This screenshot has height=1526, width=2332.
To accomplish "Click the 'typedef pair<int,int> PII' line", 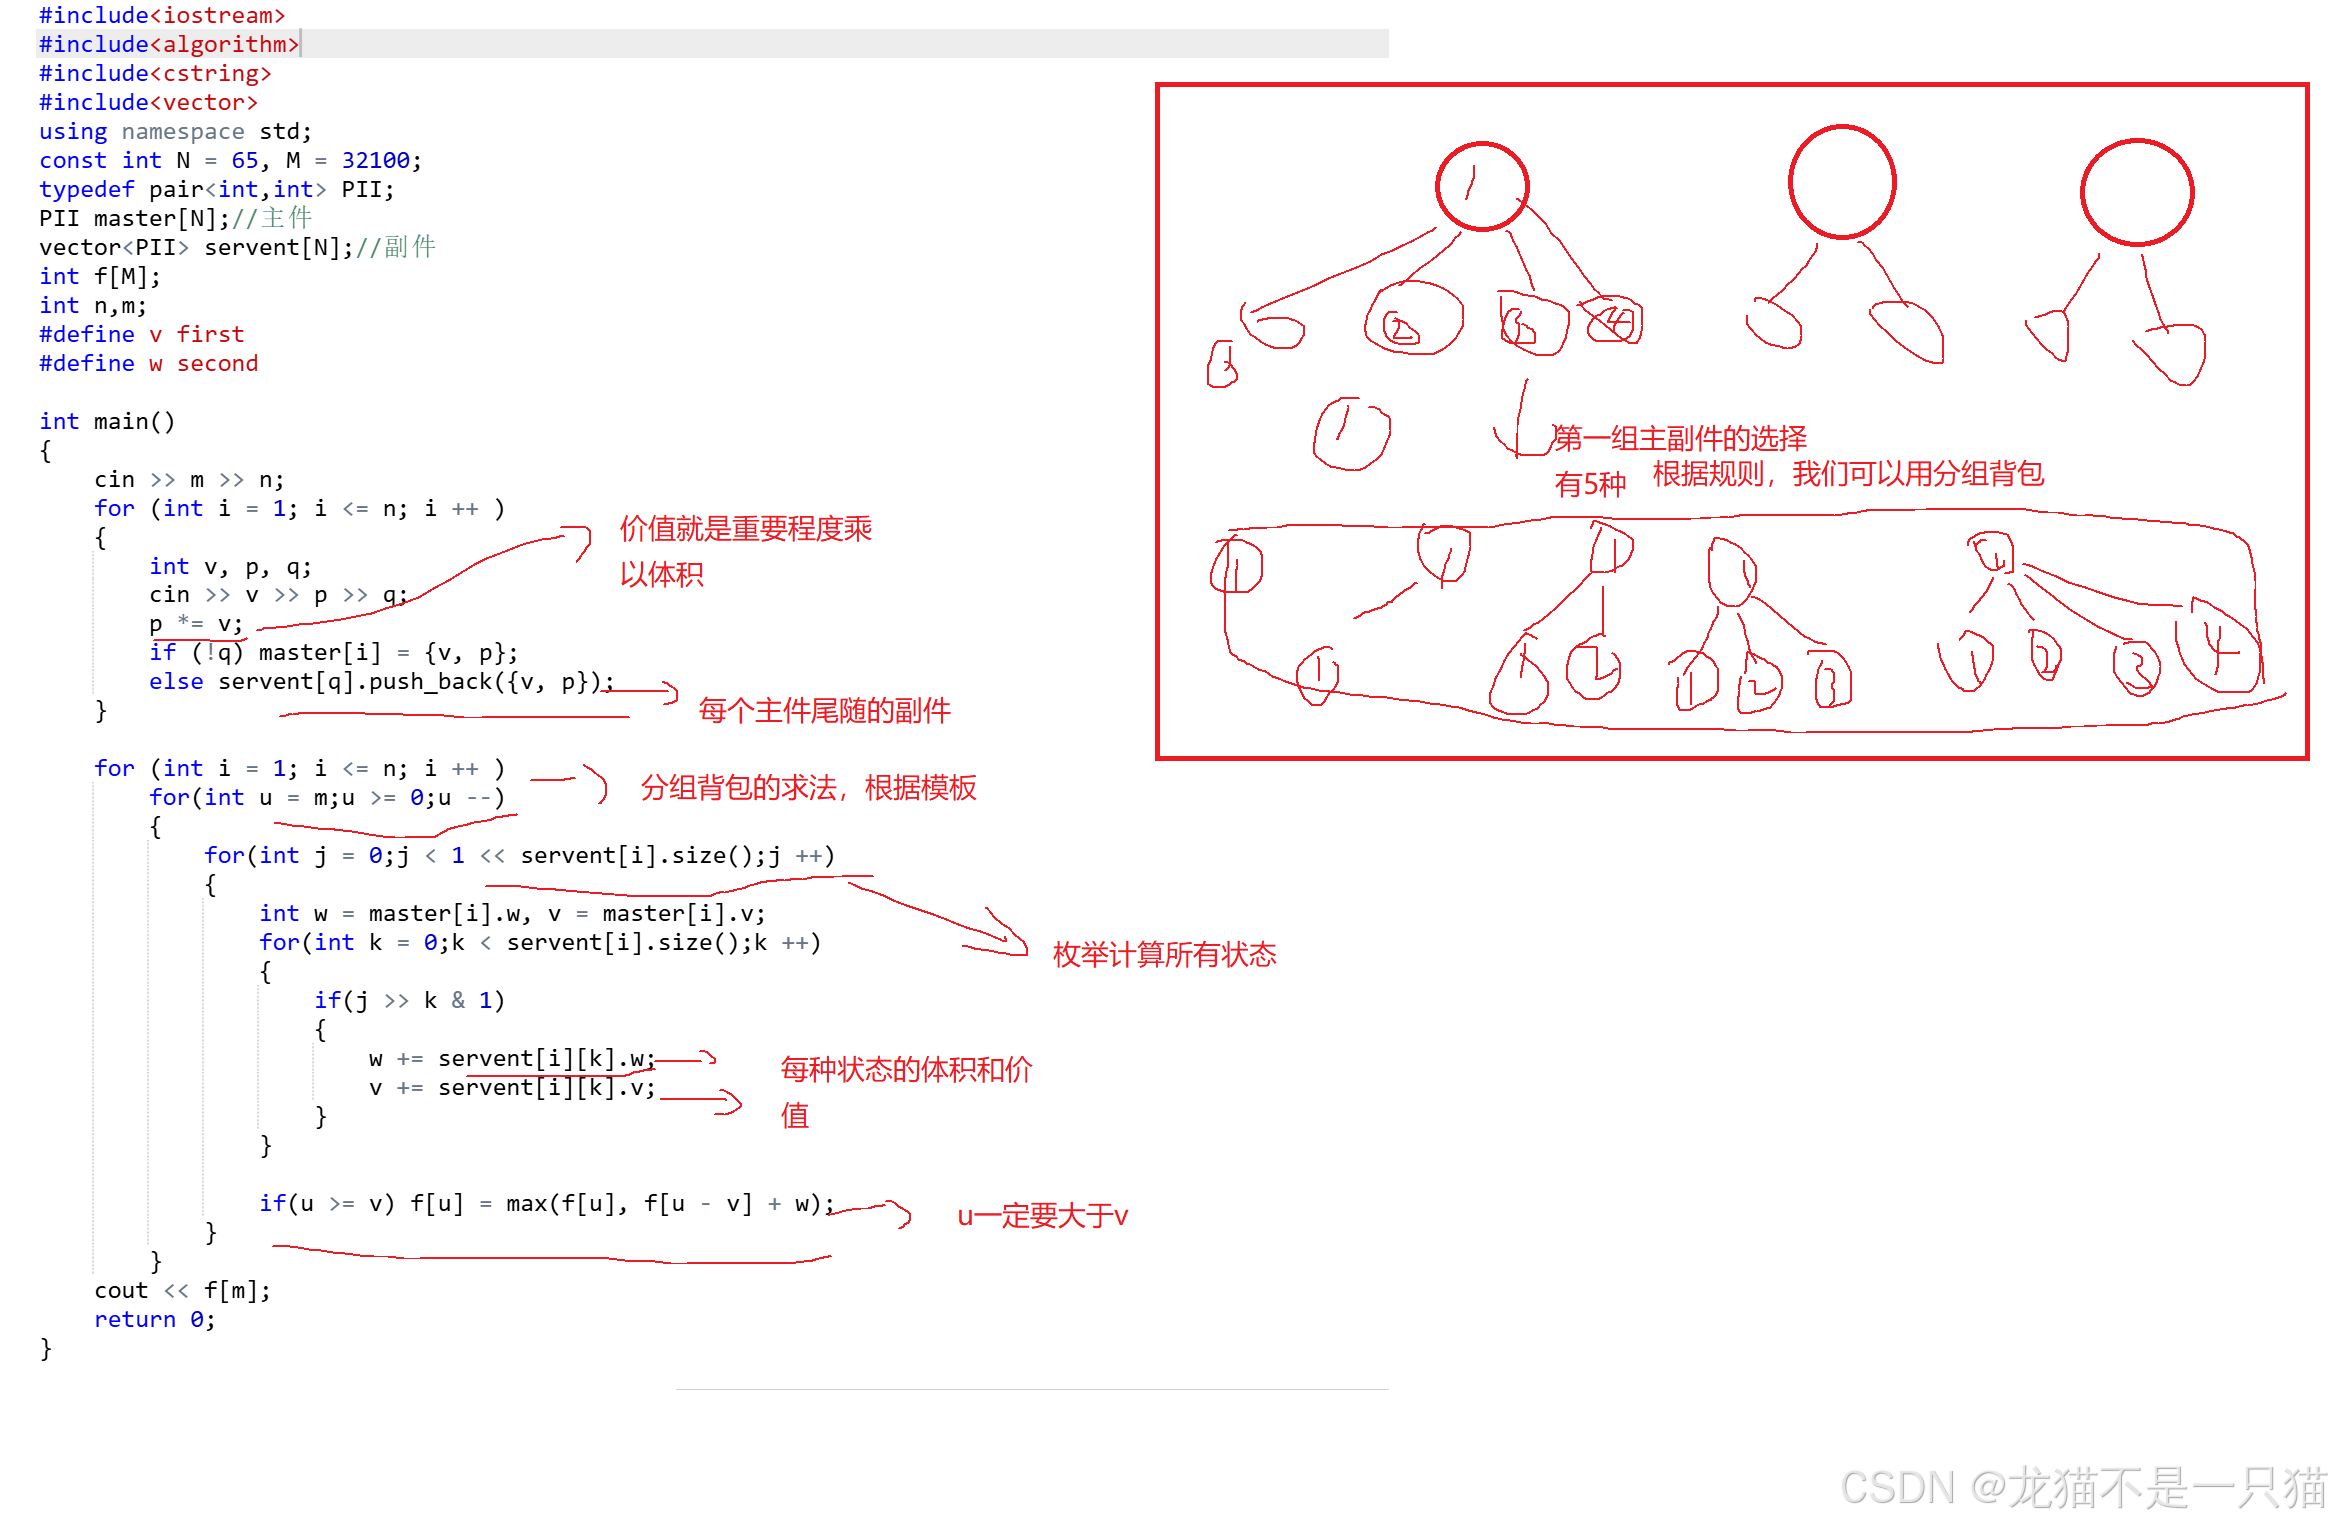I will click(x=216, y=189).
